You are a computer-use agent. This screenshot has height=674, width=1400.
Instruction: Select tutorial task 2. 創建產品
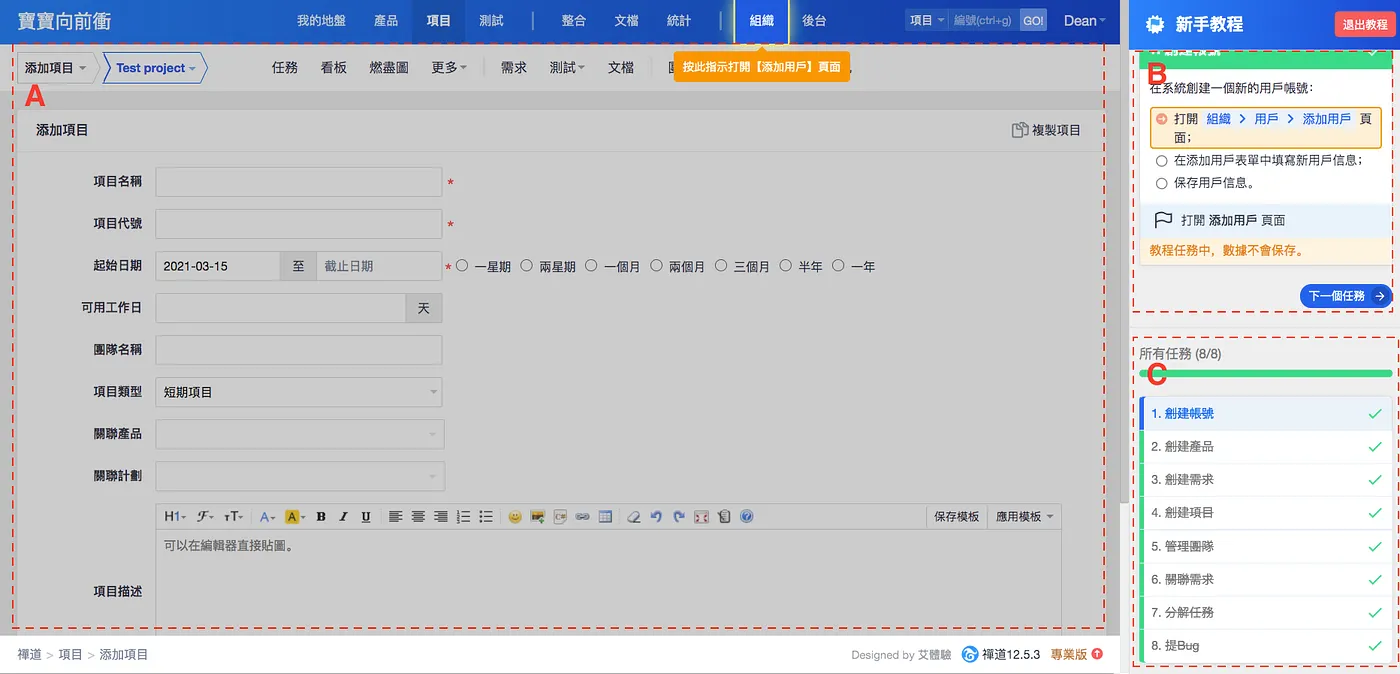point(1265,446)
